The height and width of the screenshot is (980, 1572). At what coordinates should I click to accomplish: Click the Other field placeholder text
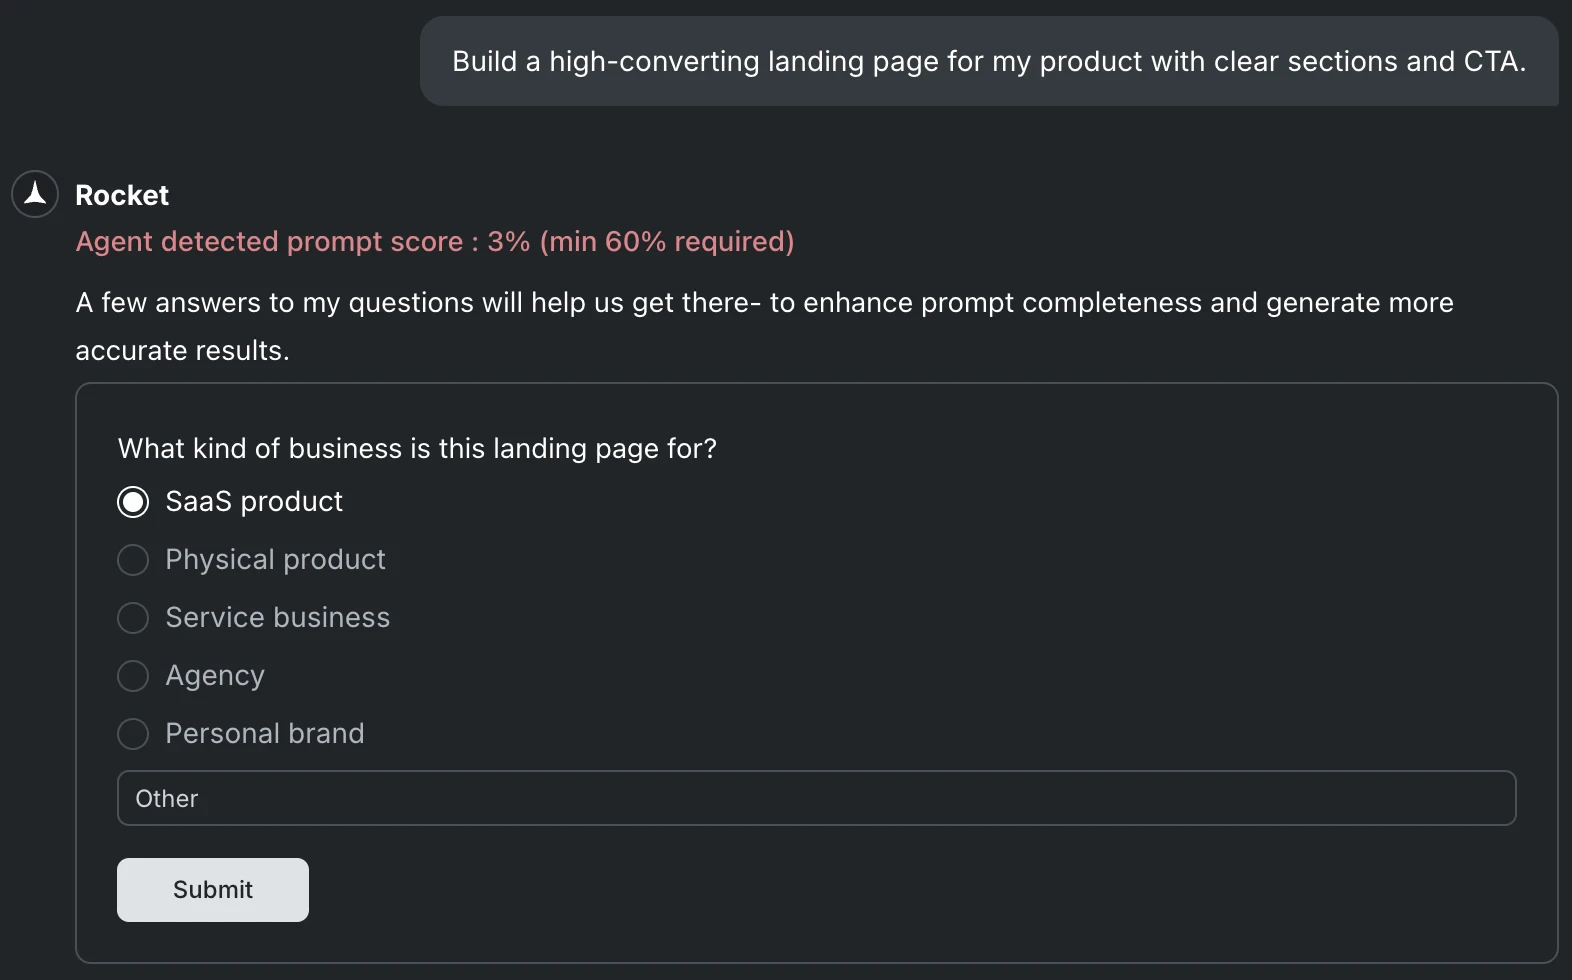(x=166, y=798)
